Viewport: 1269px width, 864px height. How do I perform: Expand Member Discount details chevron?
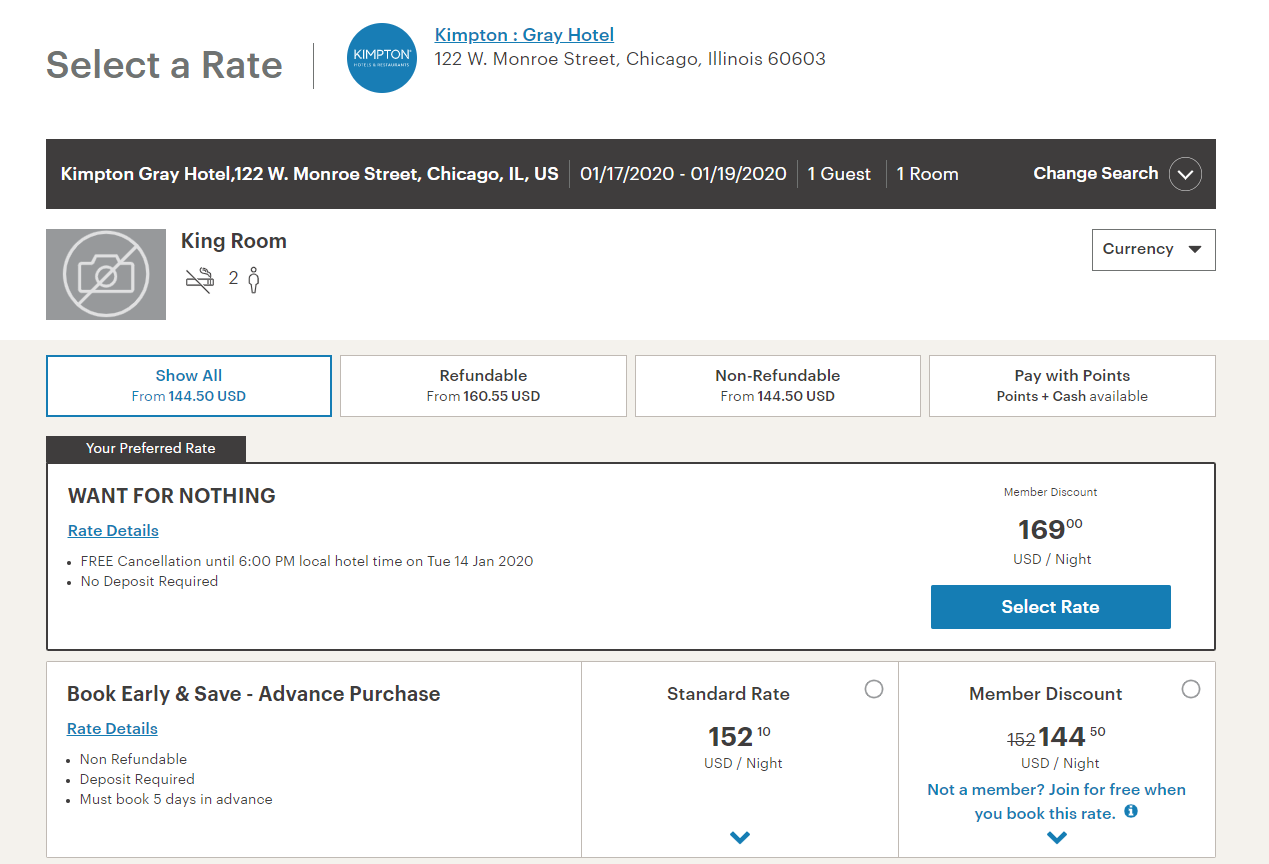tap(1057, 838)
